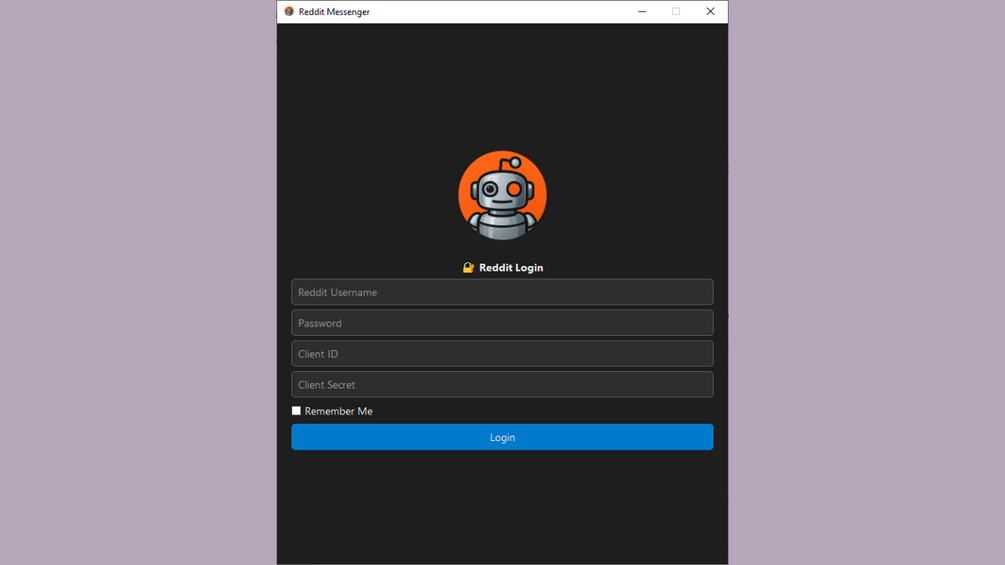This screenshot has width=1005, height=565.
Task: Click the Remember Me label text
Action: pyautogui.click(x=338, y=411)
